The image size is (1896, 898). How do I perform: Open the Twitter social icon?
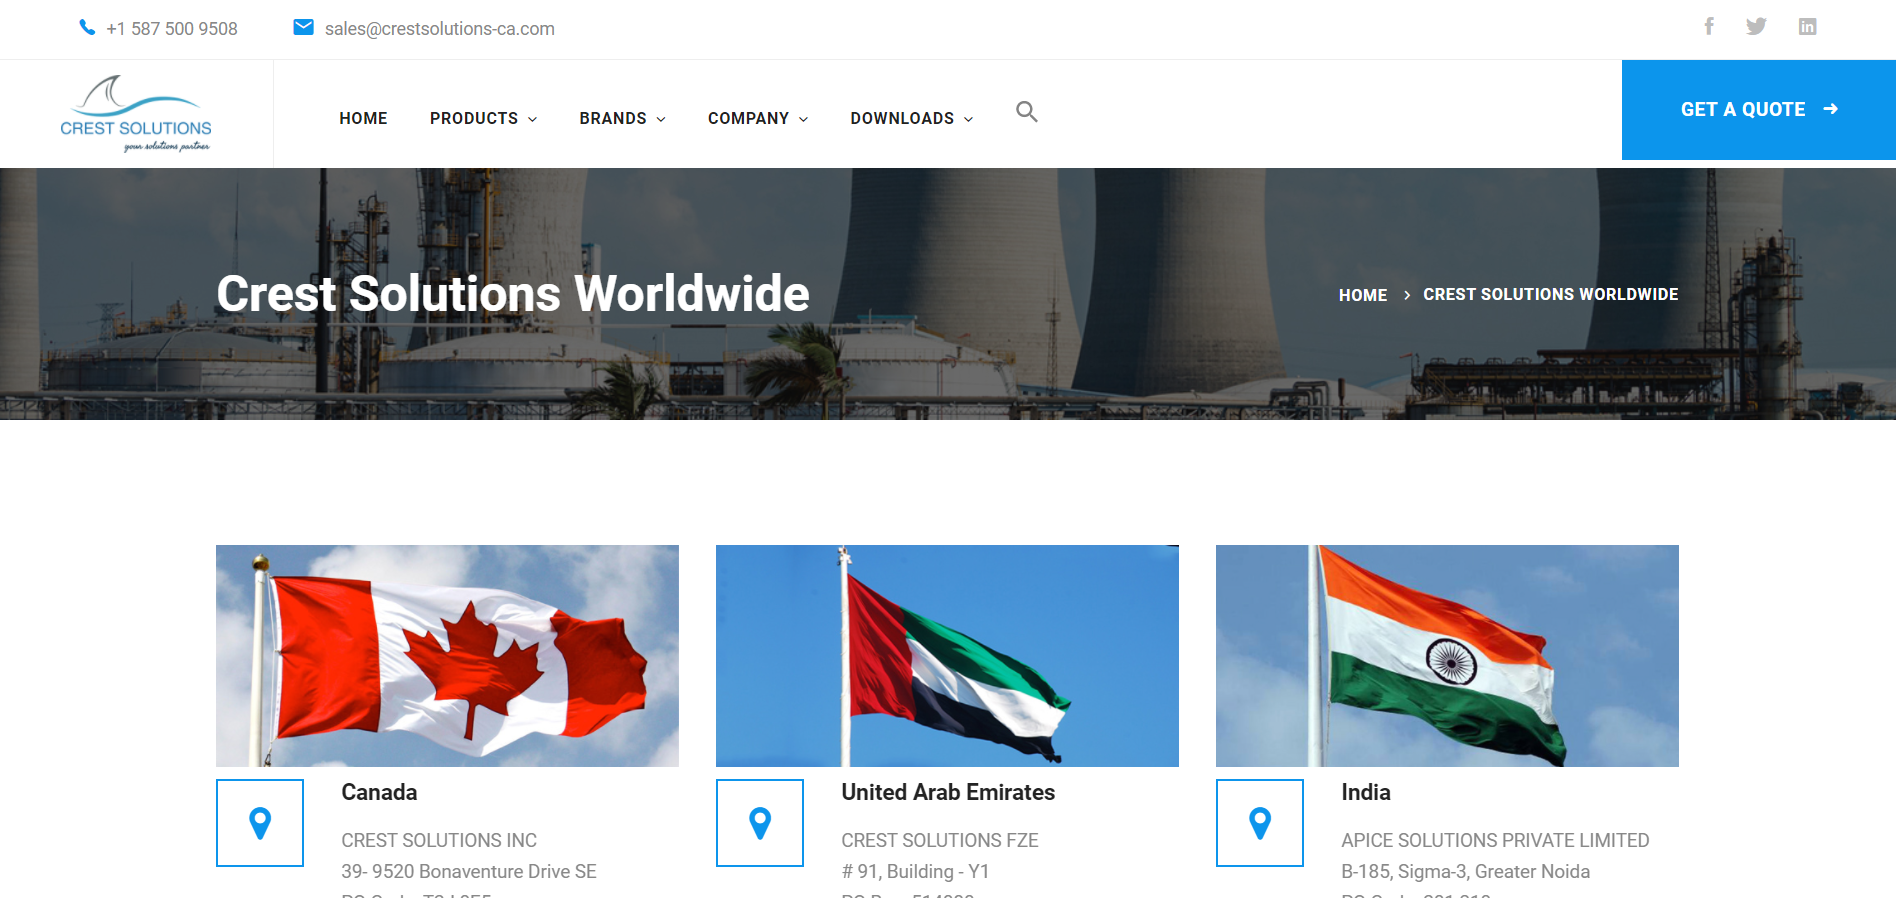coord(1756,26)
